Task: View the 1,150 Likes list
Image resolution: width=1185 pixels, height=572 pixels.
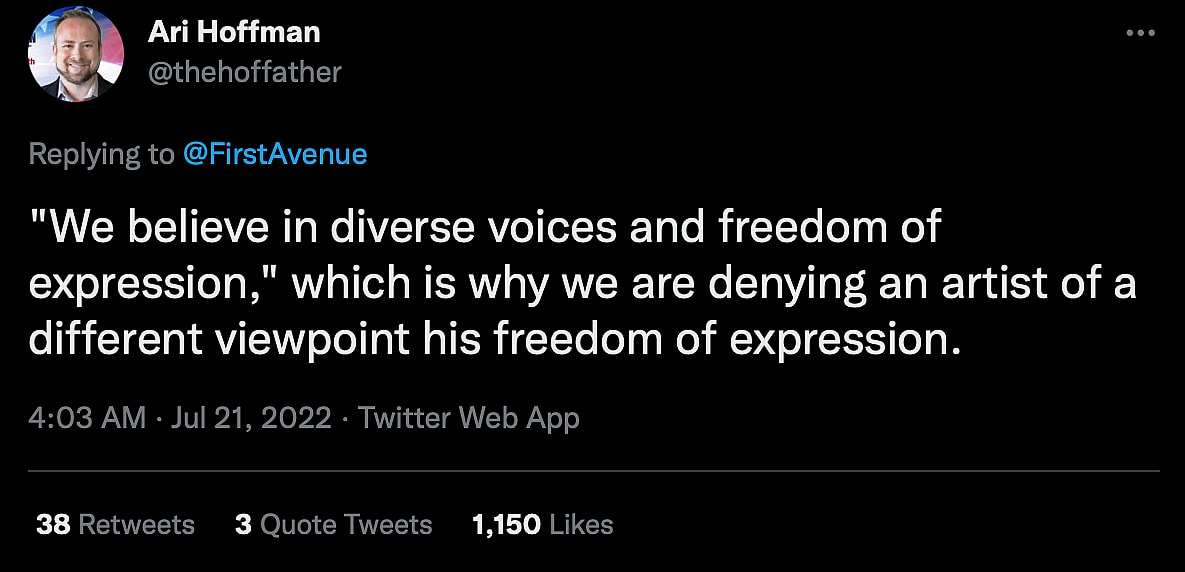Action: (542, 524)
